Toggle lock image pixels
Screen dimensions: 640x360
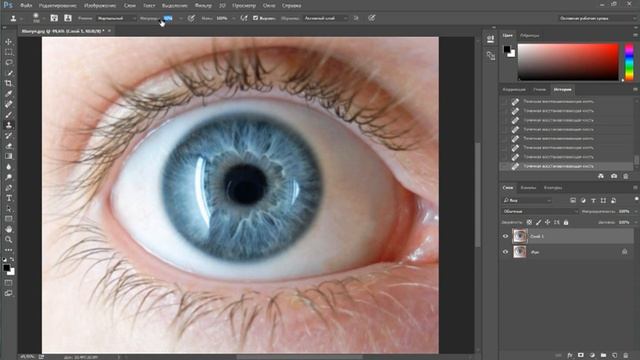coord(538,222)
